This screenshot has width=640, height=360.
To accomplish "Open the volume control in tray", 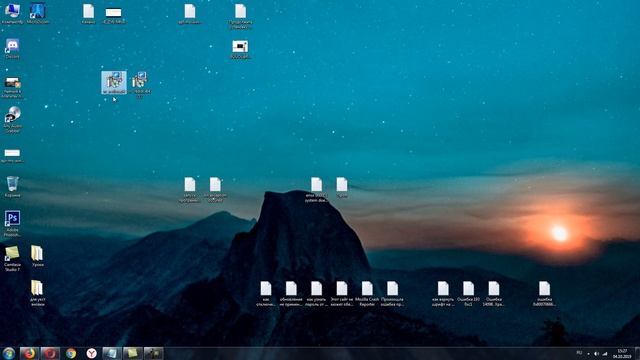I will tap(596, 353).
